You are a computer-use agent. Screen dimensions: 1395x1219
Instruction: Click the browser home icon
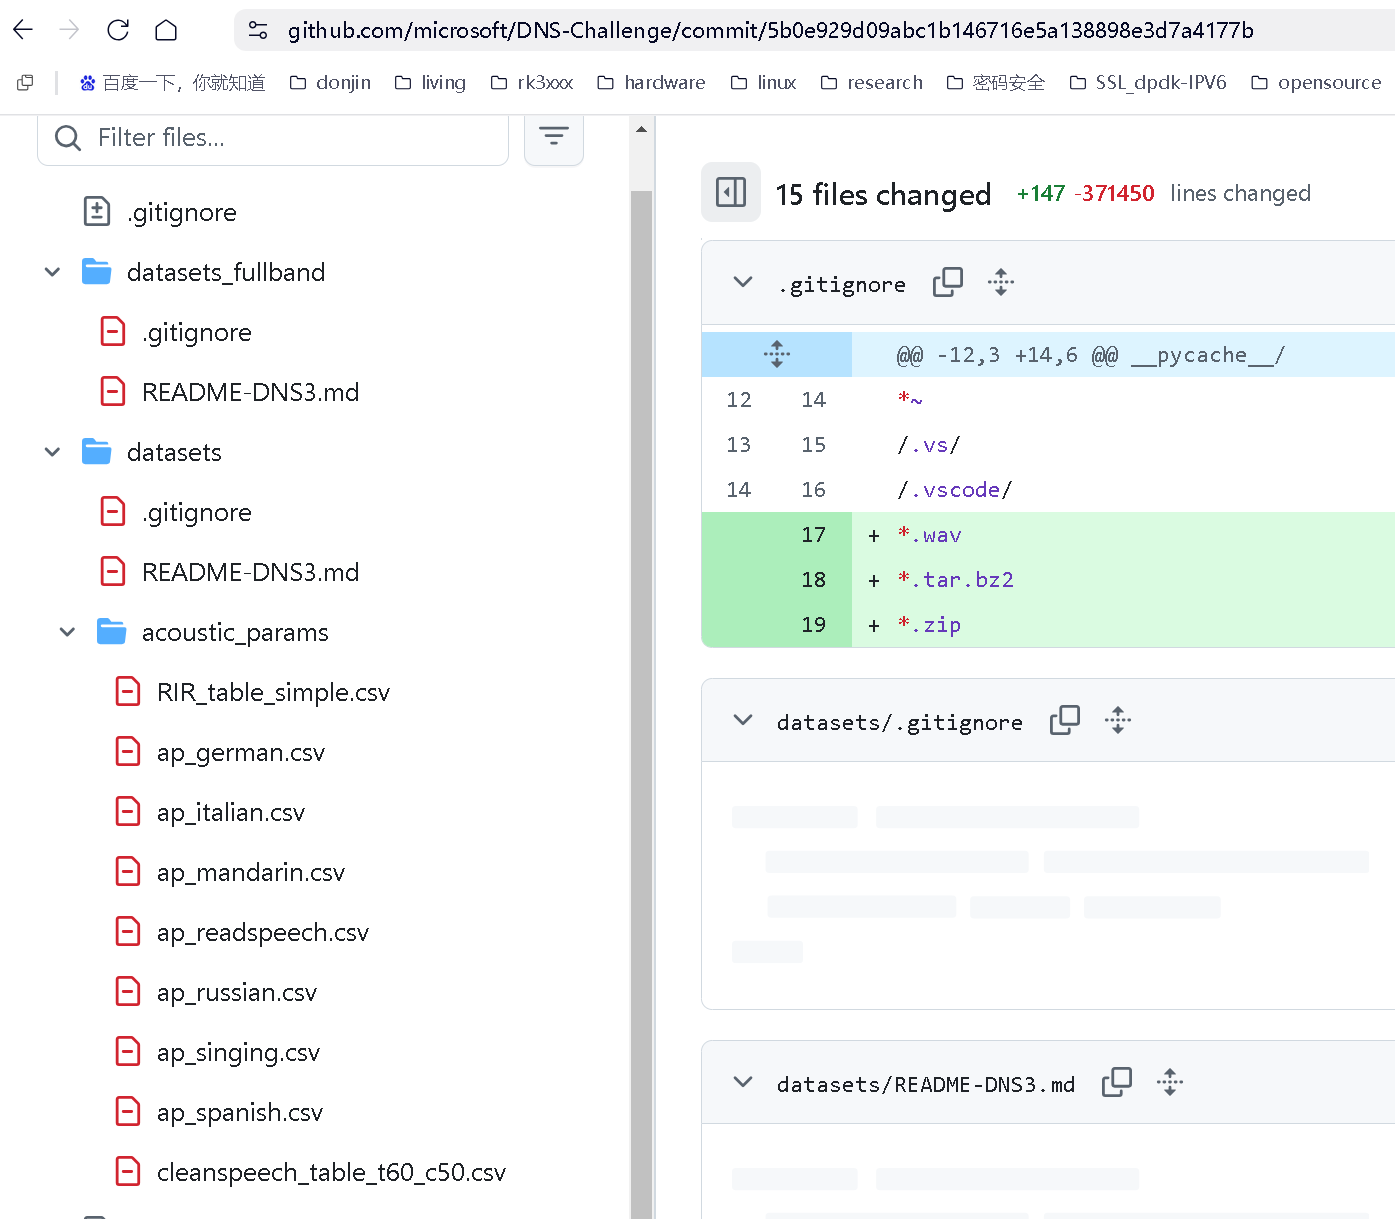click(x=166, y=30)
